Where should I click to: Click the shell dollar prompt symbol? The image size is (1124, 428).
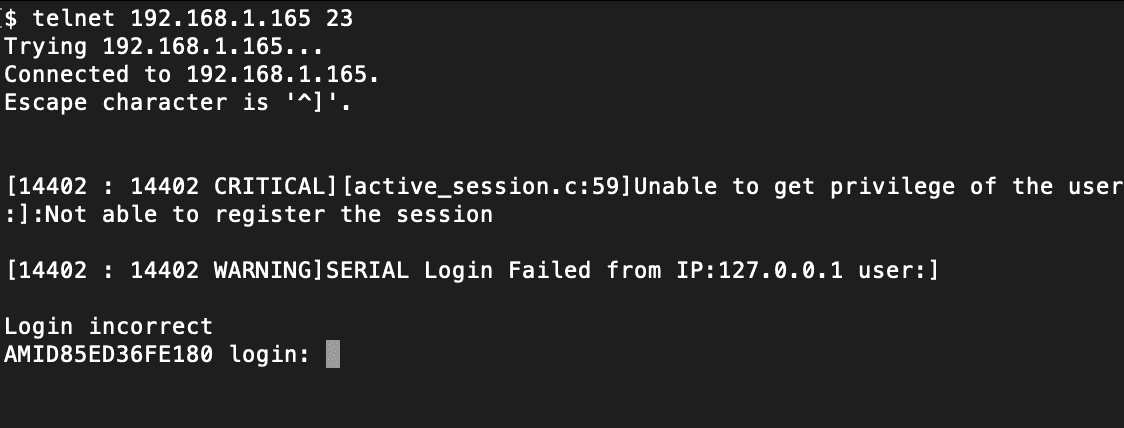tap(11, 19)
